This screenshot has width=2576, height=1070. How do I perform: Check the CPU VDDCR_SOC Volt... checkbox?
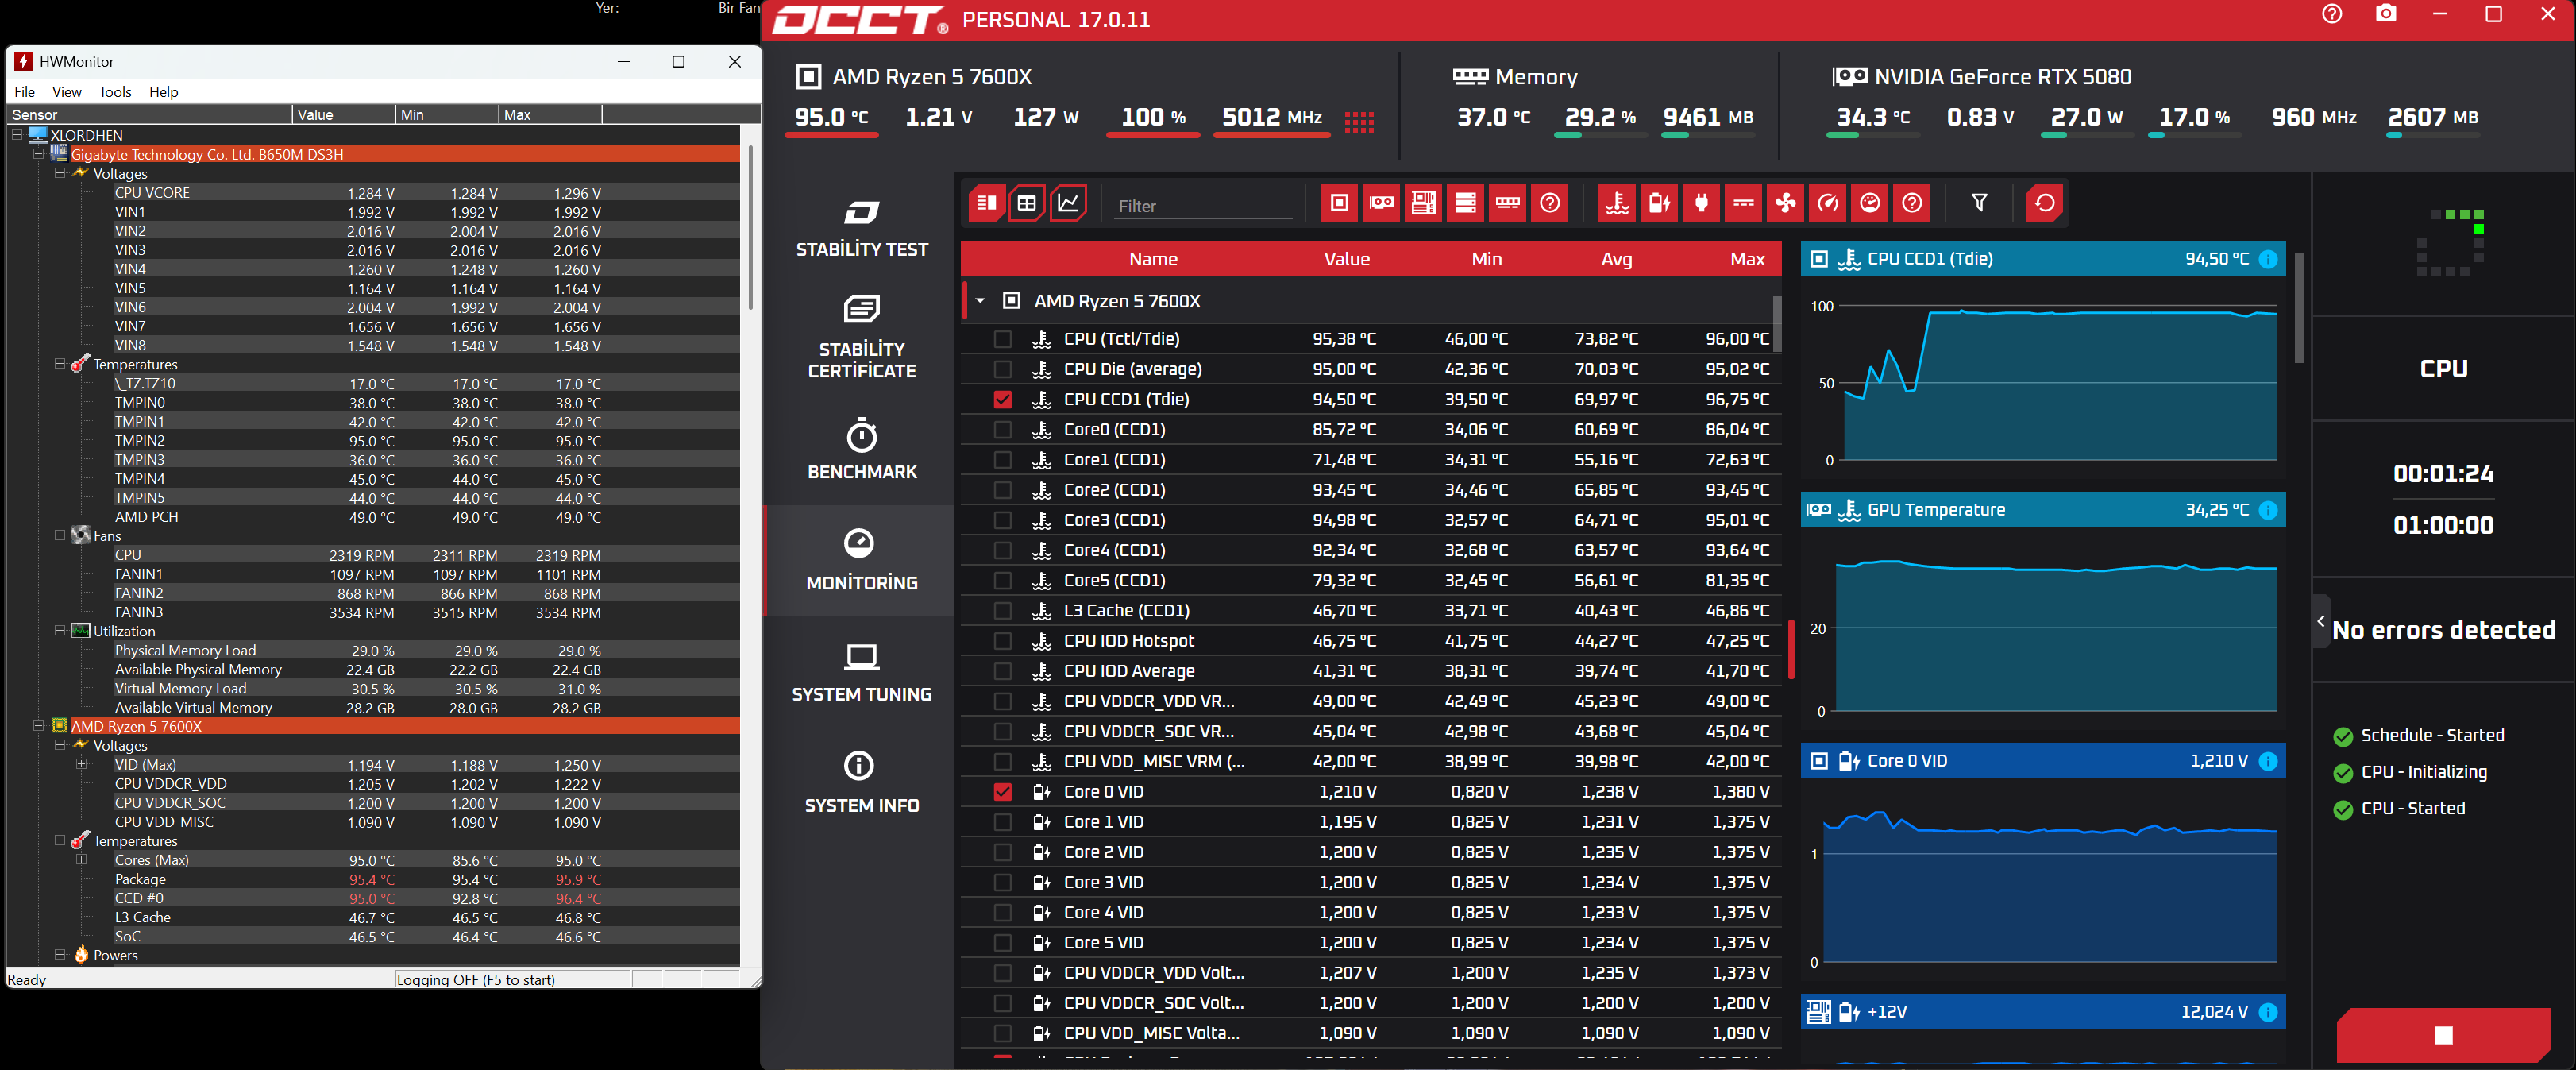coord(1002,1003)
